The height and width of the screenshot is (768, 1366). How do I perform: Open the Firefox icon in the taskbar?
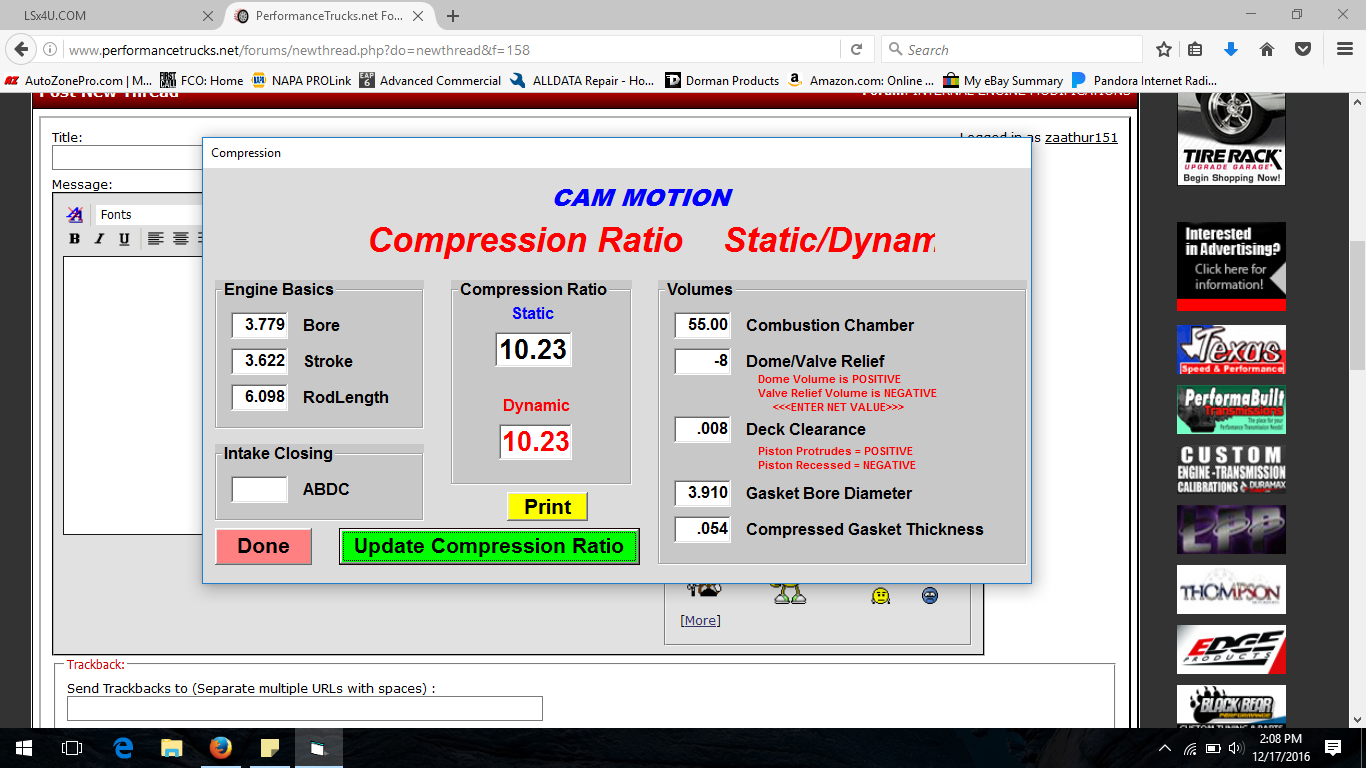(221, 748)
